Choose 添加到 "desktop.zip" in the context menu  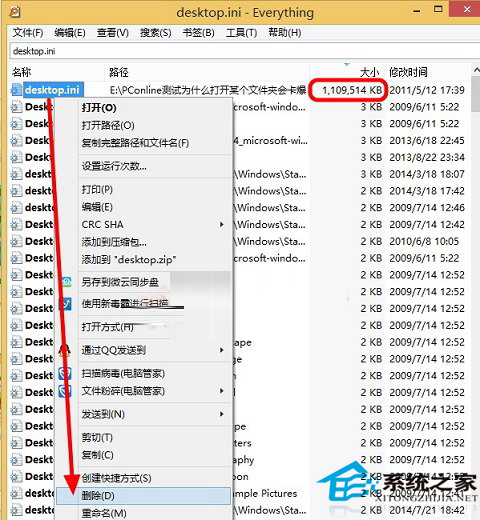pyautogui.click(x=129, y=259)
